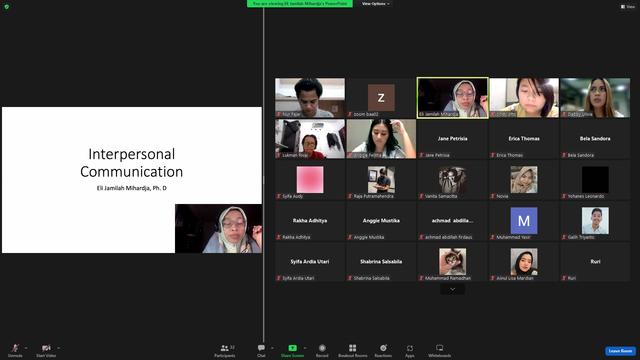The width and height of the screenshot is (640, 360).
Task: Open the Reactions menu
Action: pyautogui.click(x=383, y=350)
